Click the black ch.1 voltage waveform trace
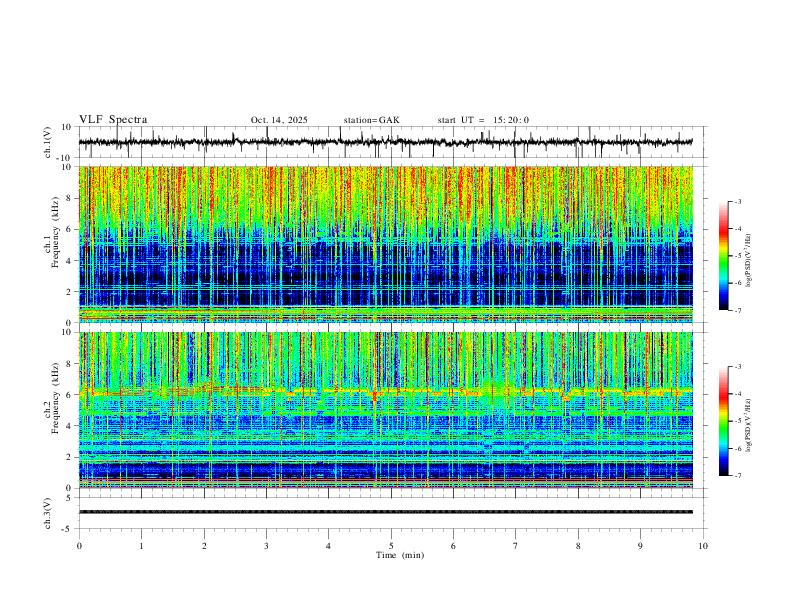 [x=386, y=142]
